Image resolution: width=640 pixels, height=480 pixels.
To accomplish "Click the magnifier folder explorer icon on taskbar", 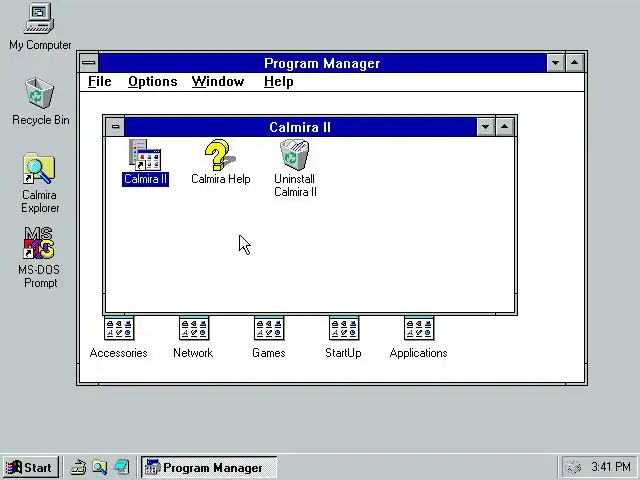I will coord(100,467).
